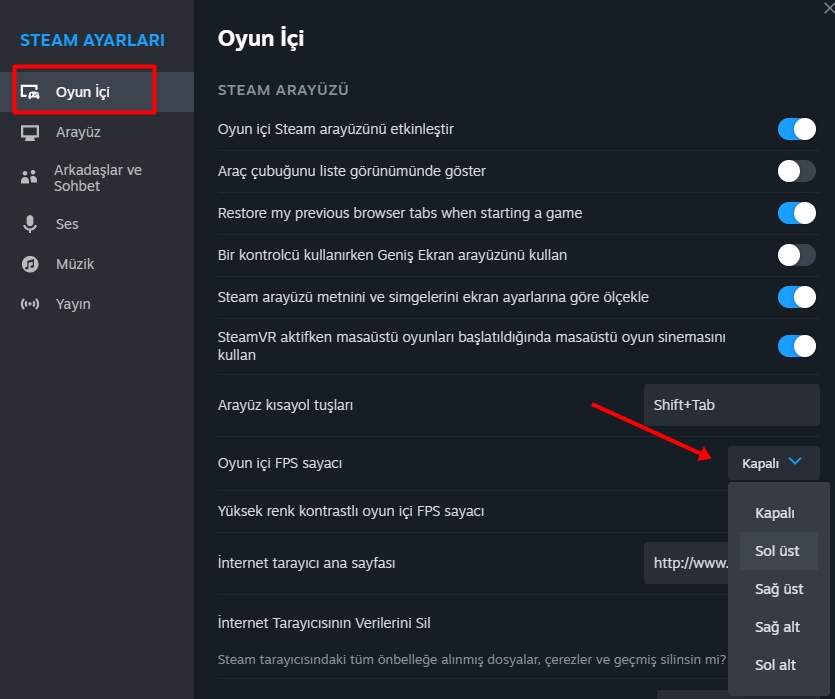Open Arkadaşlar ve Sohbet settings
Screen dimensions: 835x699
[x=97, y=178]
